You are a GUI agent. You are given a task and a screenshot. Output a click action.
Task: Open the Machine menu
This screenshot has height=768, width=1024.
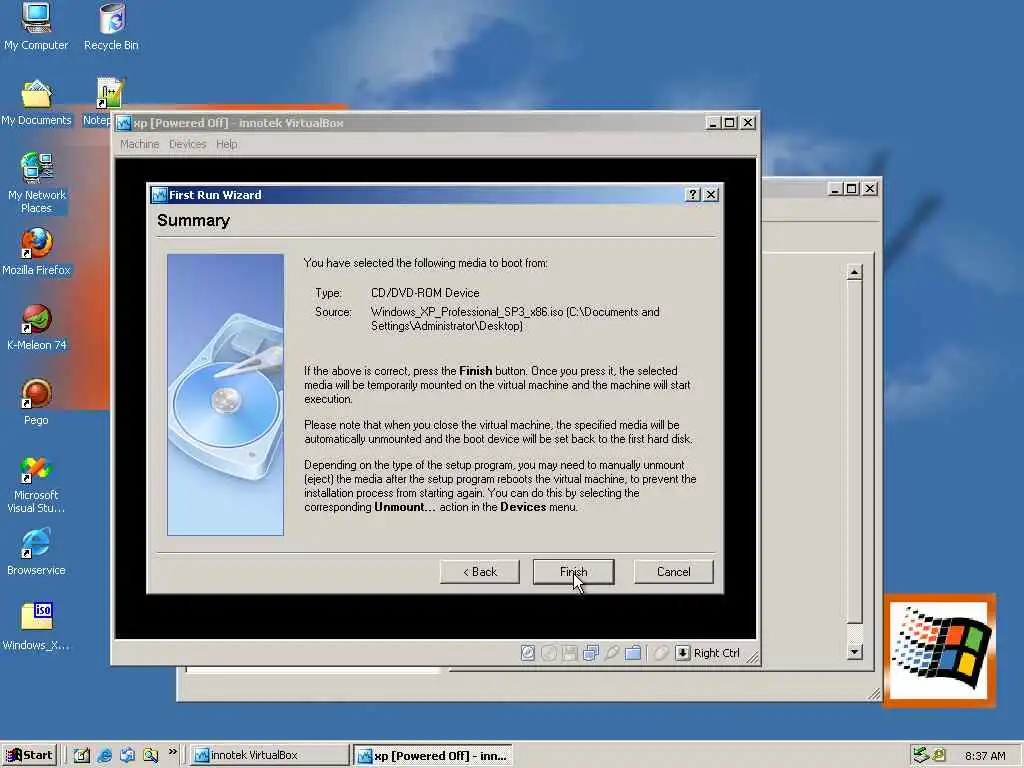(139, 144)
